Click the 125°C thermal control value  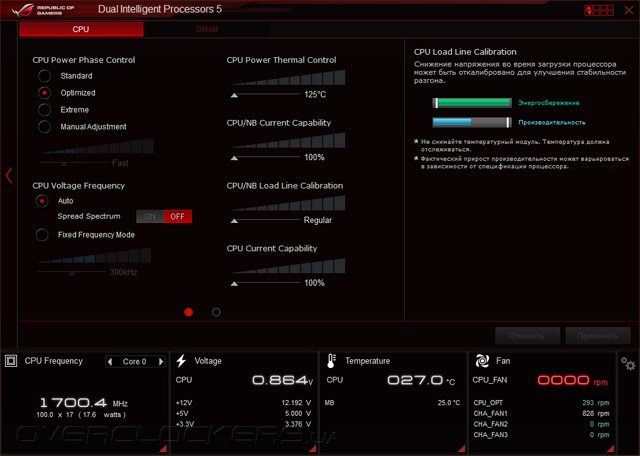click(x=315, y=95)
